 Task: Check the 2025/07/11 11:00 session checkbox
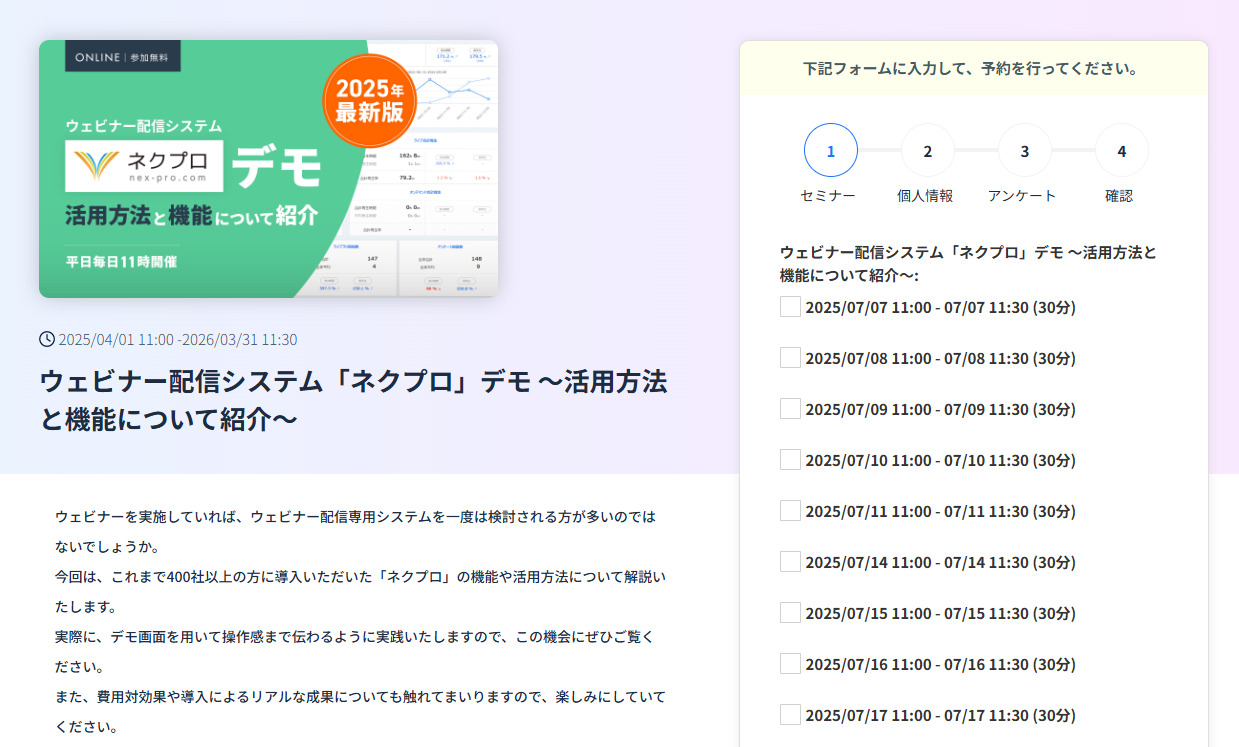790,511
